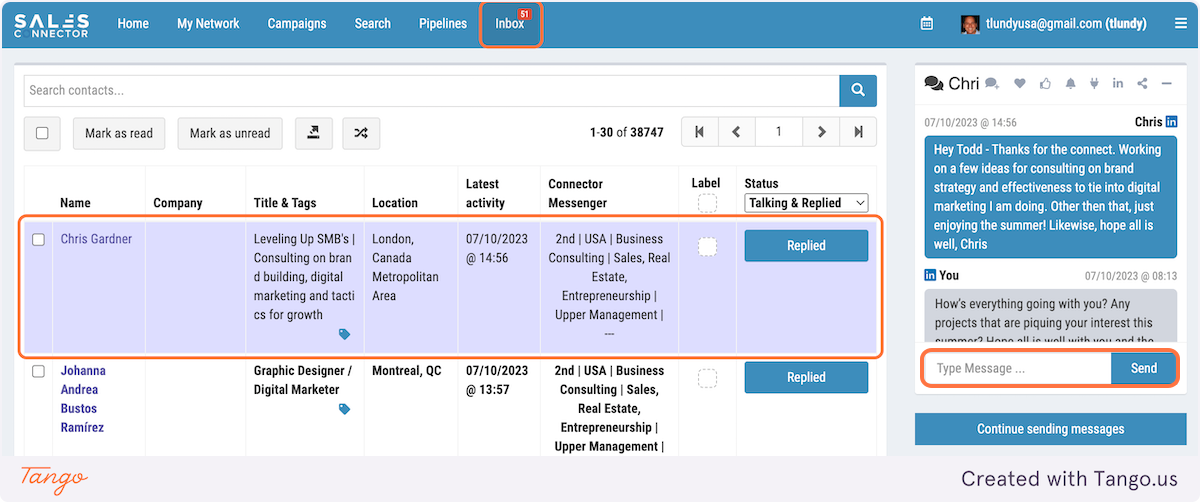
Task: Click the Search contacts input field
Action: [431, 90]
